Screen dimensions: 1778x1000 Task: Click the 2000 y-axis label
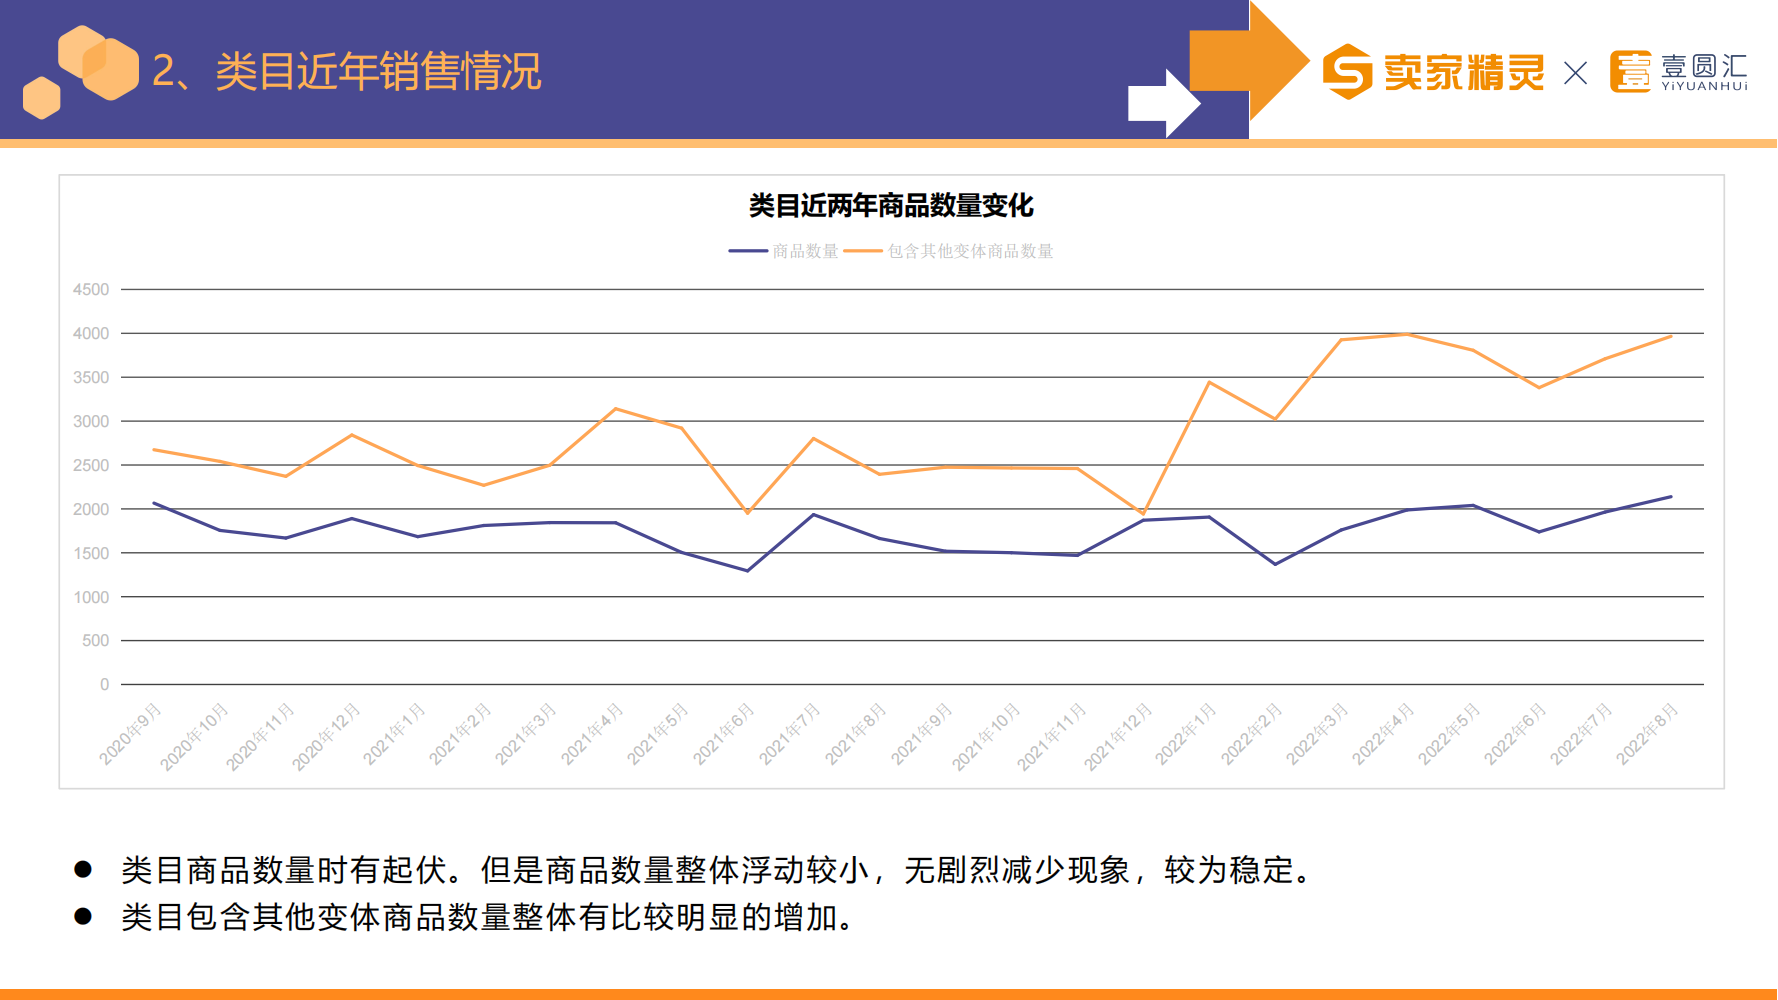pyautogui.click(x=91, y=509)
